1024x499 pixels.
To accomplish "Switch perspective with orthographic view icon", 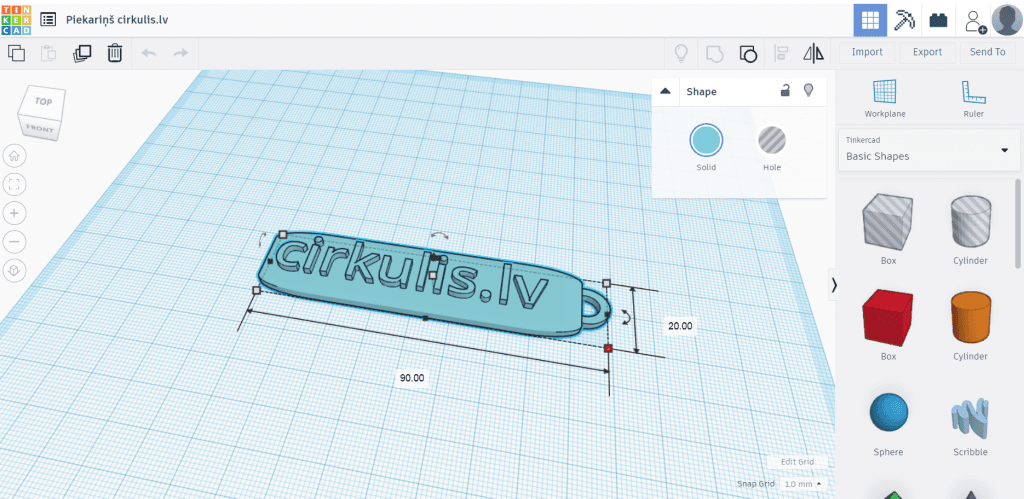I will [x=14, y=270].
